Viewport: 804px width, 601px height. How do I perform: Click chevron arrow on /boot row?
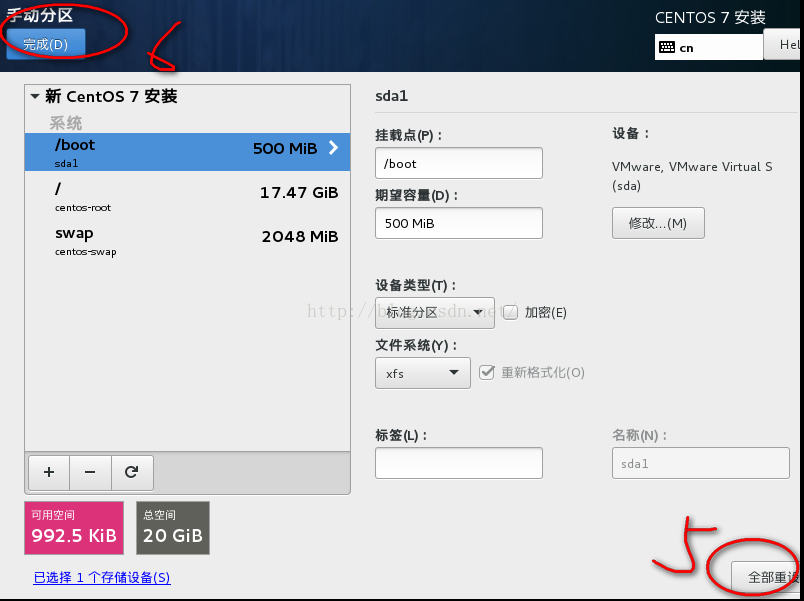(333, 148)
